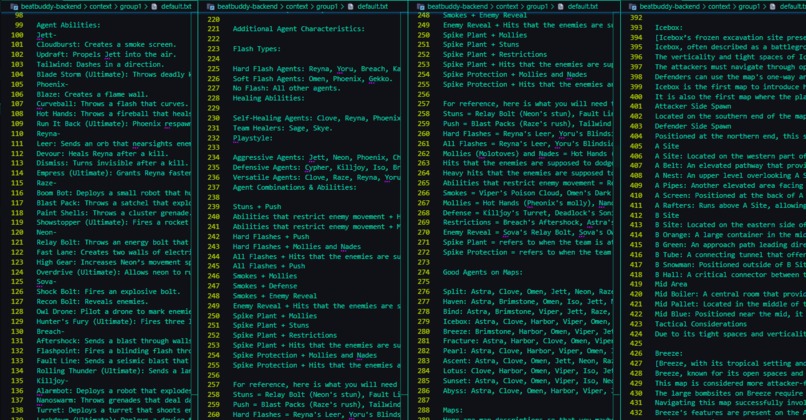Click the file icon beside default.txt in the pane starting at line 220
806x420 pixels.
[350, 7]
